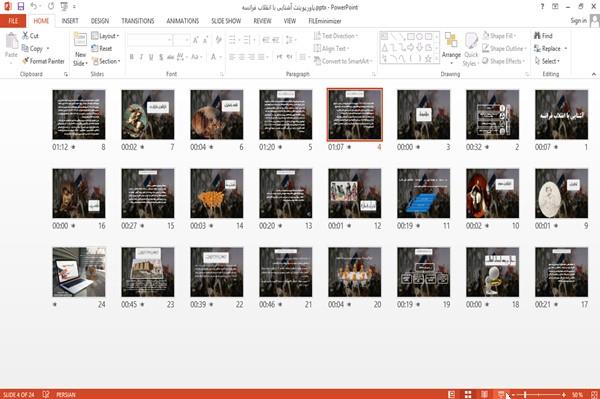
Task: Switch to the FILEminimizer tab
Action: tap(325, 21)
